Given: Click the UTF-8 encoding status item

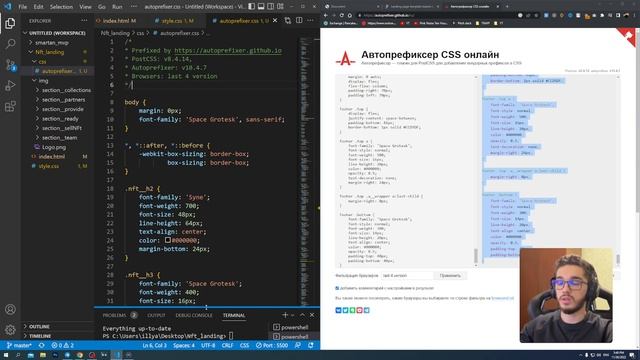Looking at the screenshot, I should click(x=208, y=345).
